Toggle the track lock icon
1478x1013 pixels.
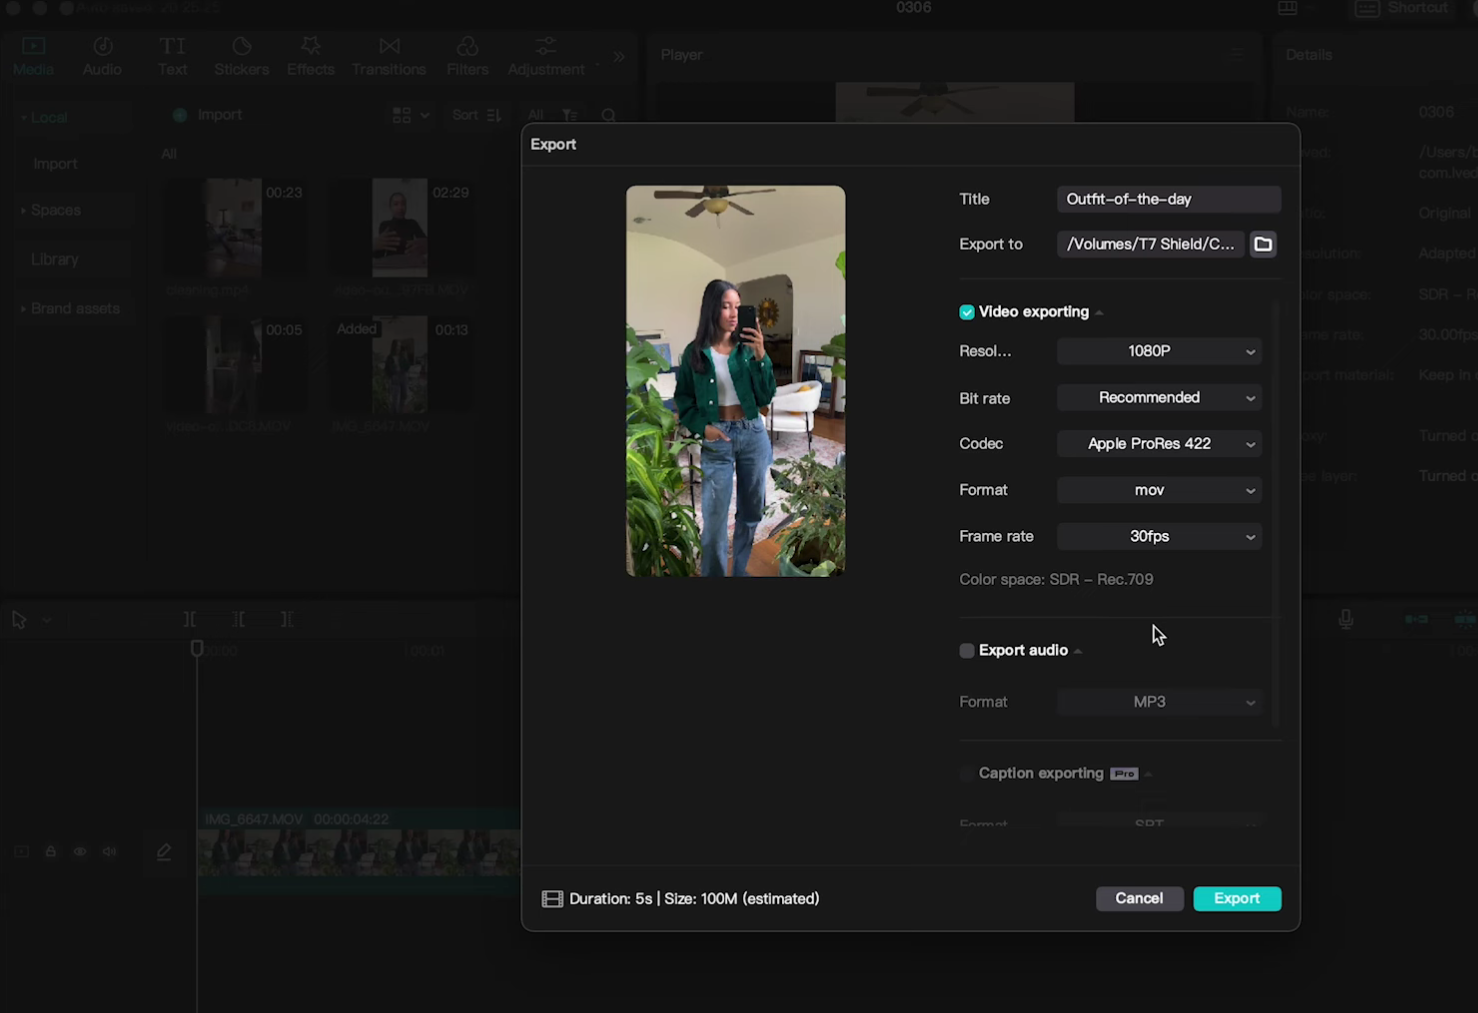tap(50, 852)
